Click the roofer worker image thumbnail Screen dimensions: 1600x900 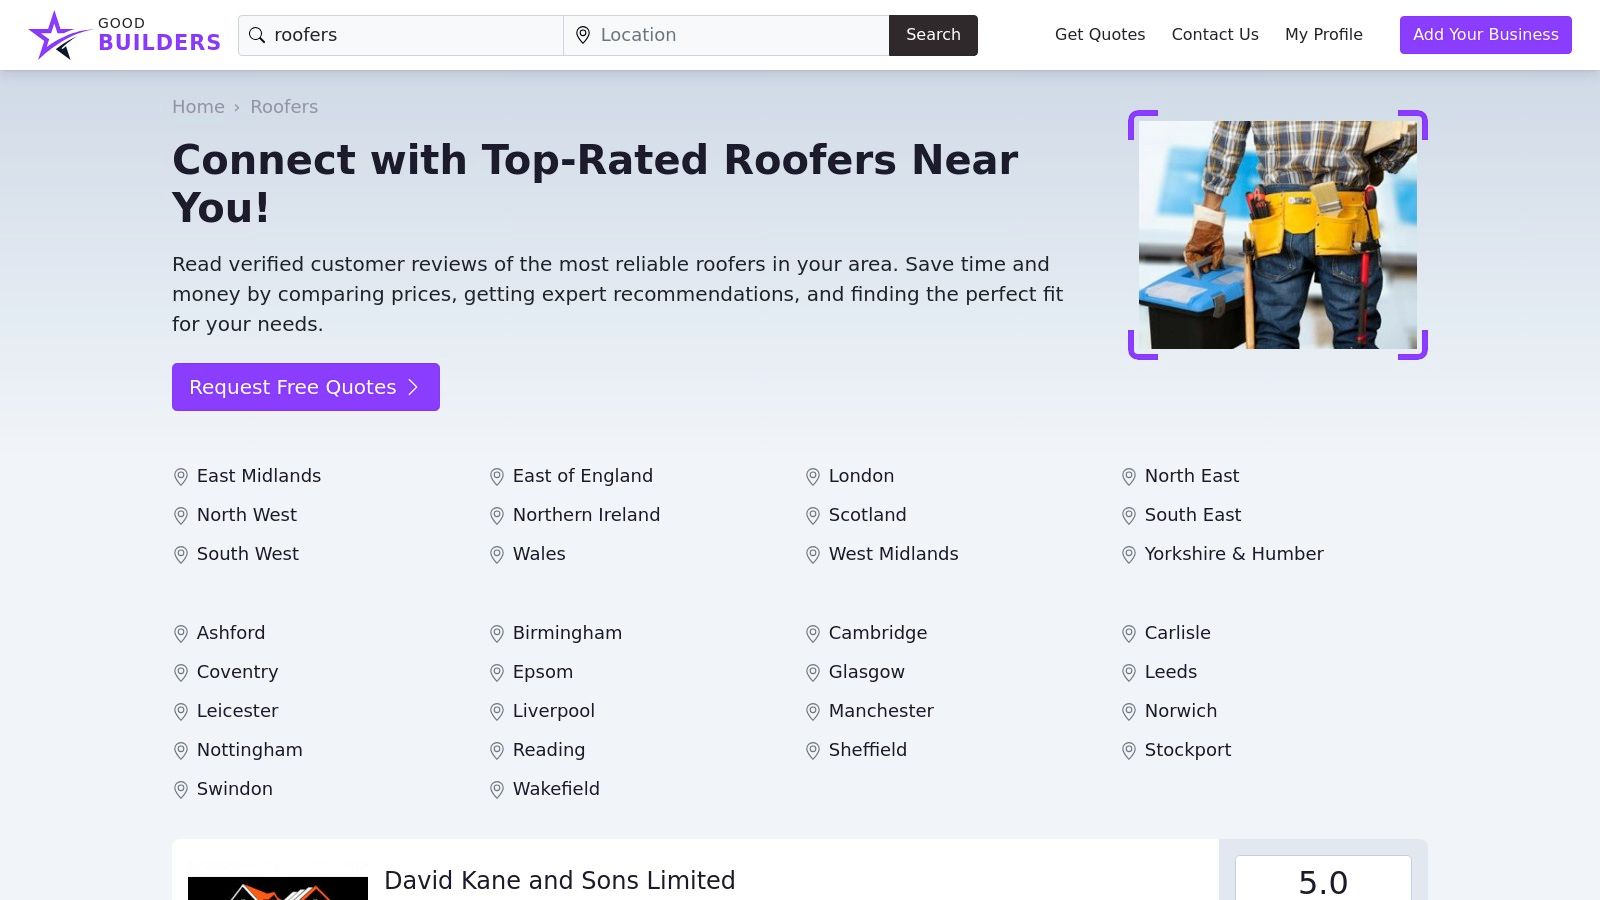point(1276,235)
